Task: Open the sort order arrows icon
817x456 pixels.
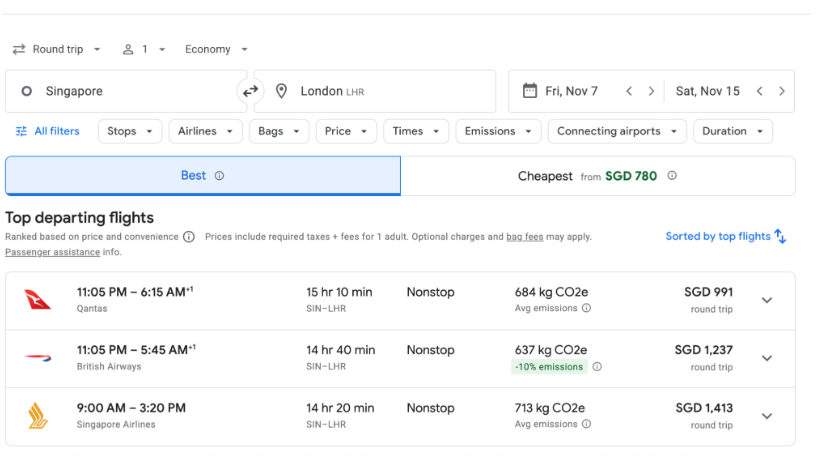Action: pos(780,237)
